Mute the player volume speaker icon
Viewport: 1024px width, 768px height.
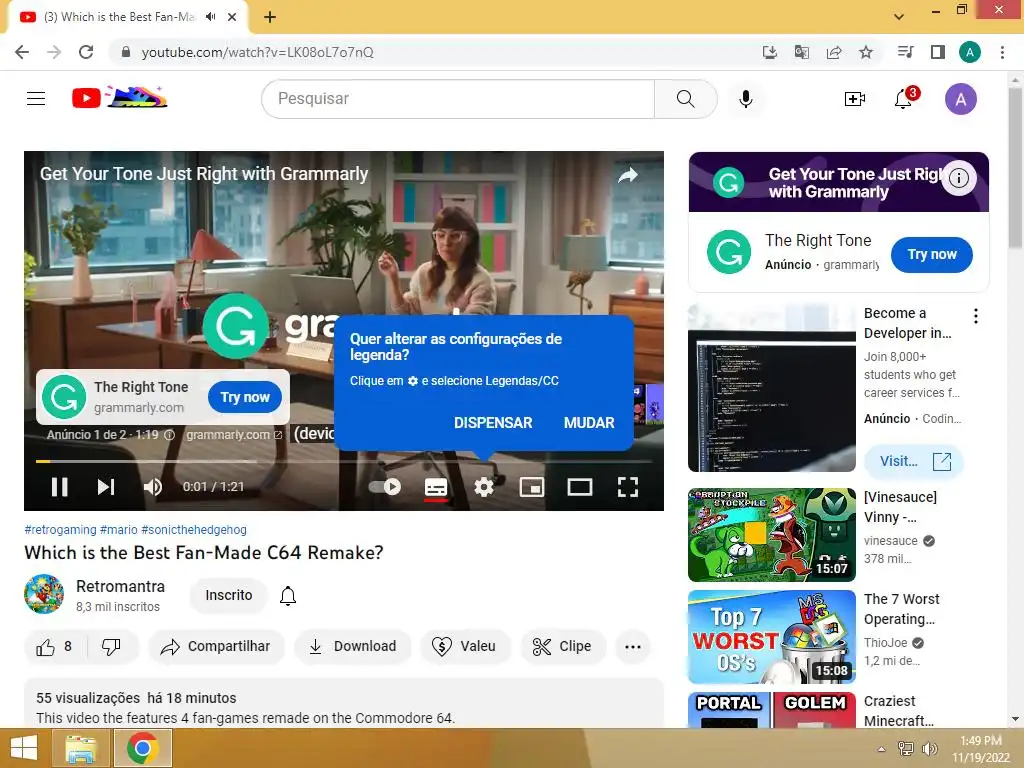(x=153, y=487)
